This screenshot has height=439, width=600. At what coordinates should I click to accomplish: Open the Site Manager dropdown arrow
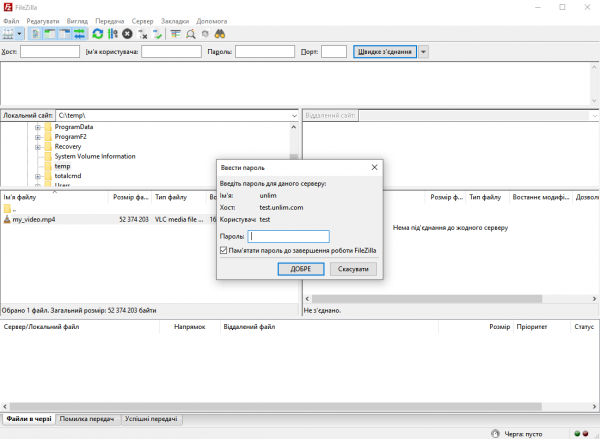click(21, 34)
